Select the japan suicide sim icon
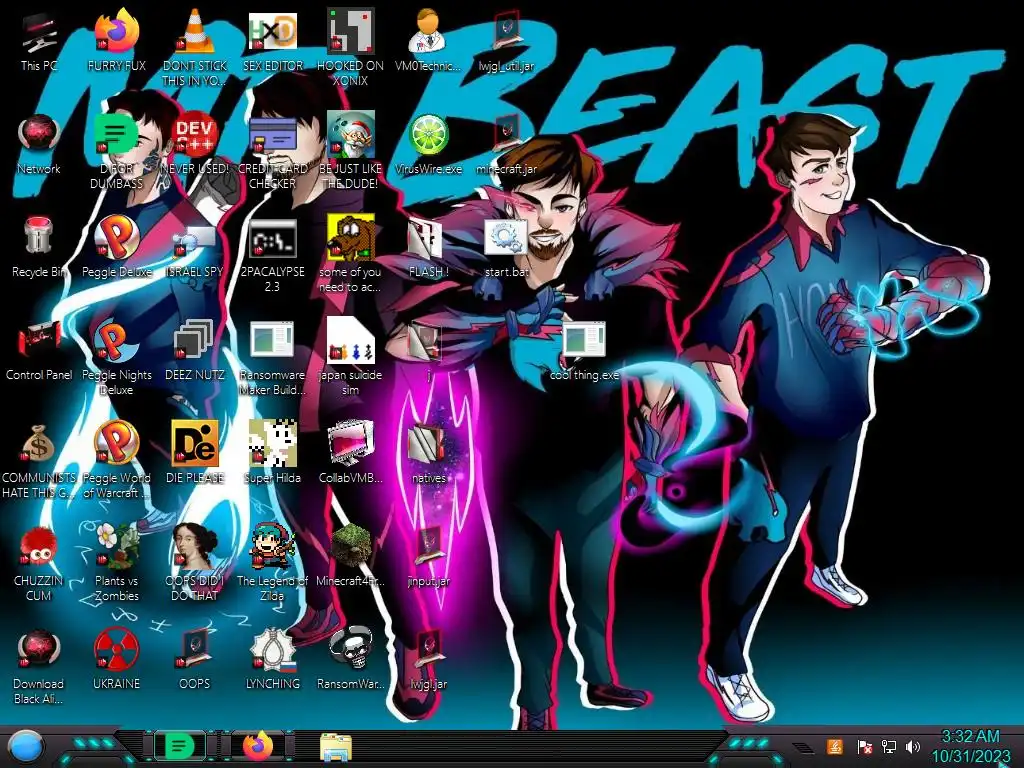This screenshot has width=1024, height=768. tap(350, 340)
